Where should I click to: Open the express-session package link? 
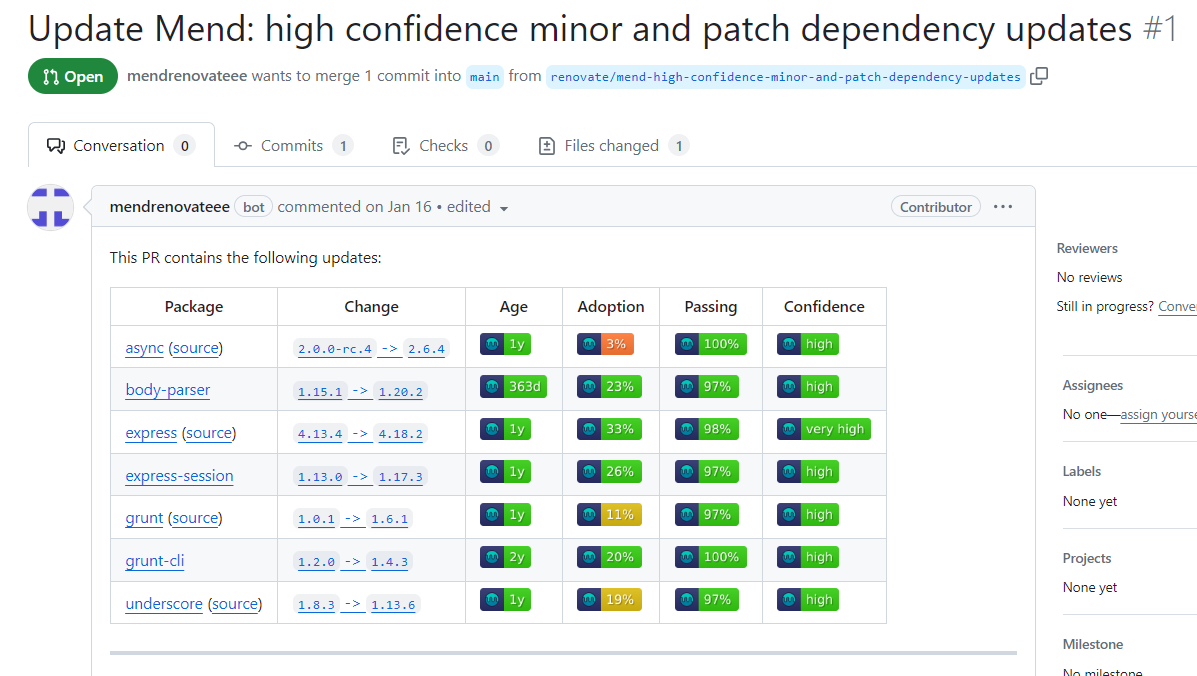tap(179, 476)
